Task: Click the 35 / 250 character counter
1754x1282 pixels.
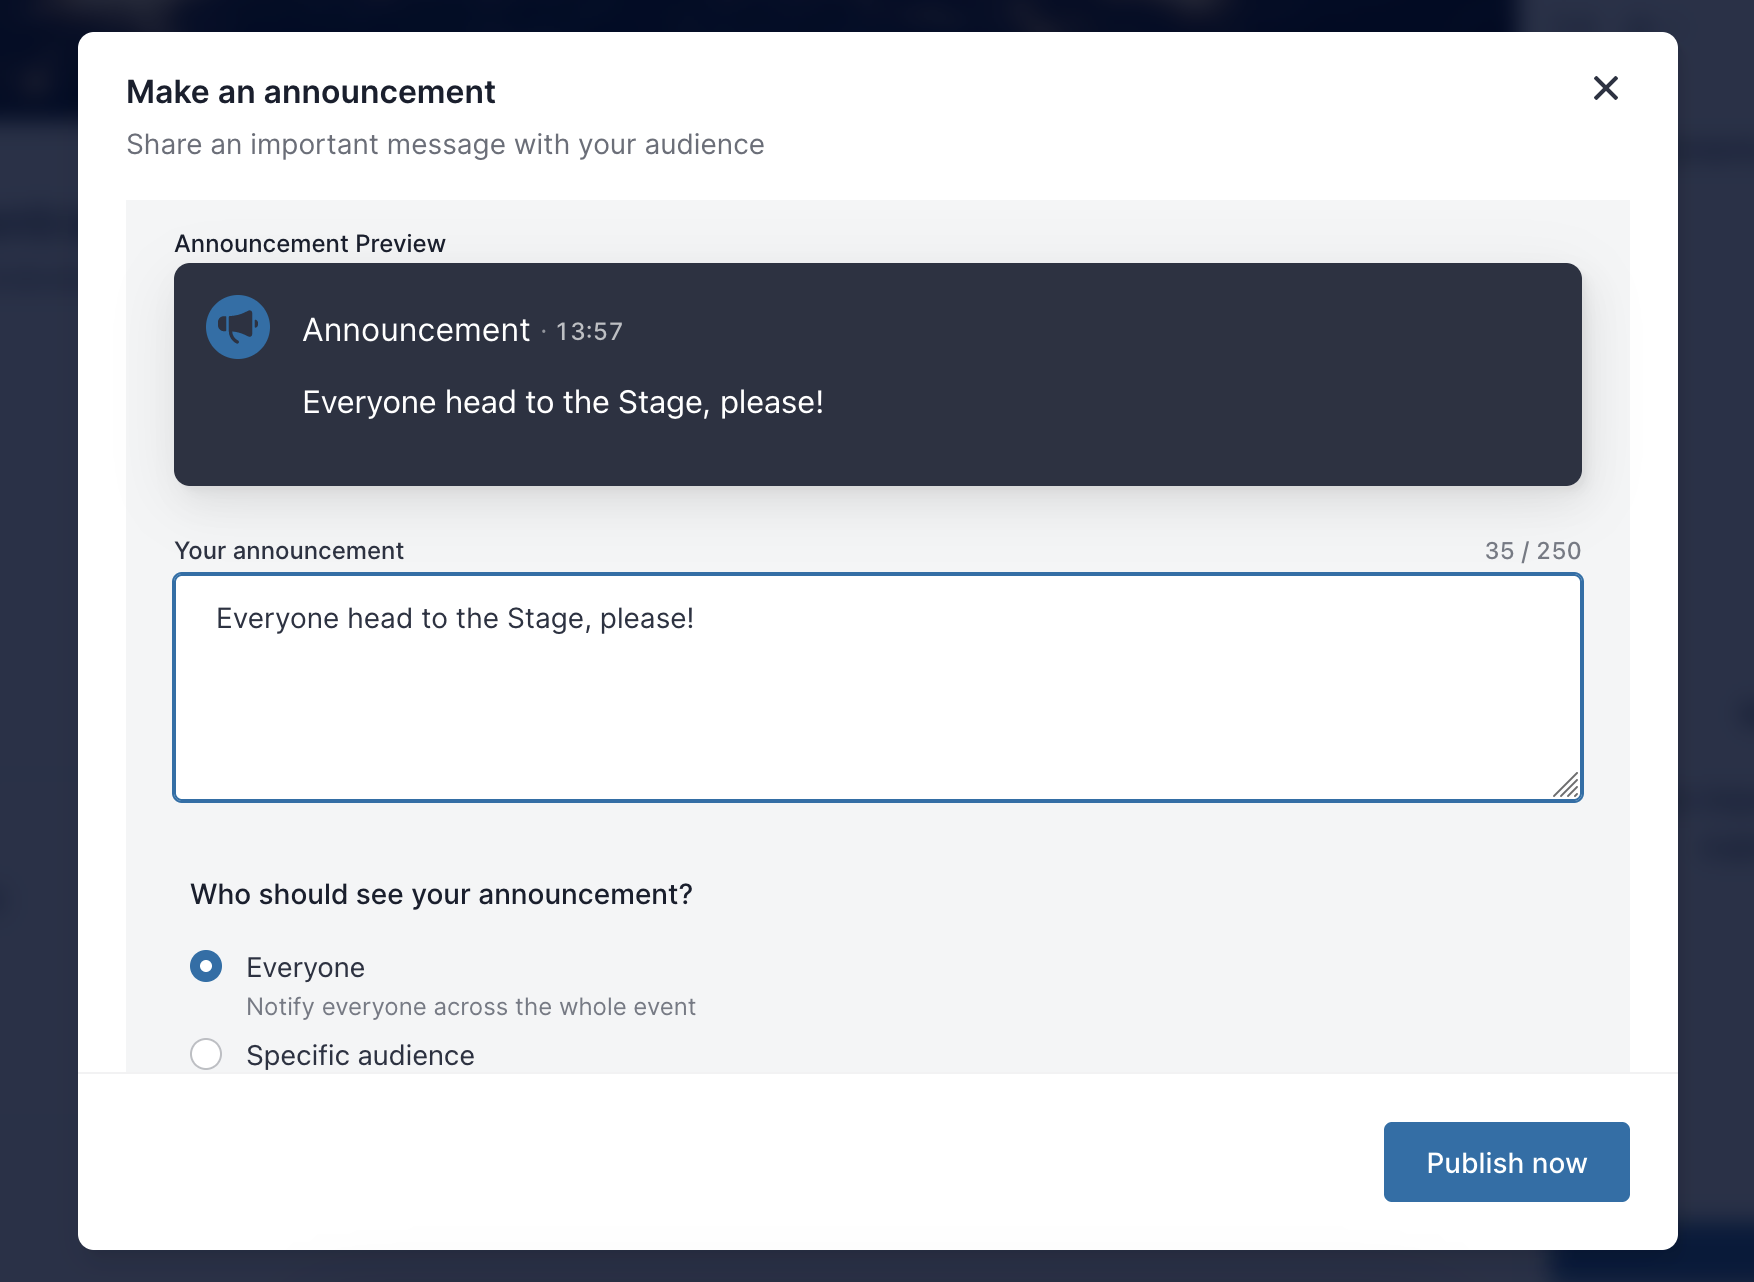Action: (x=1532, y=551)
